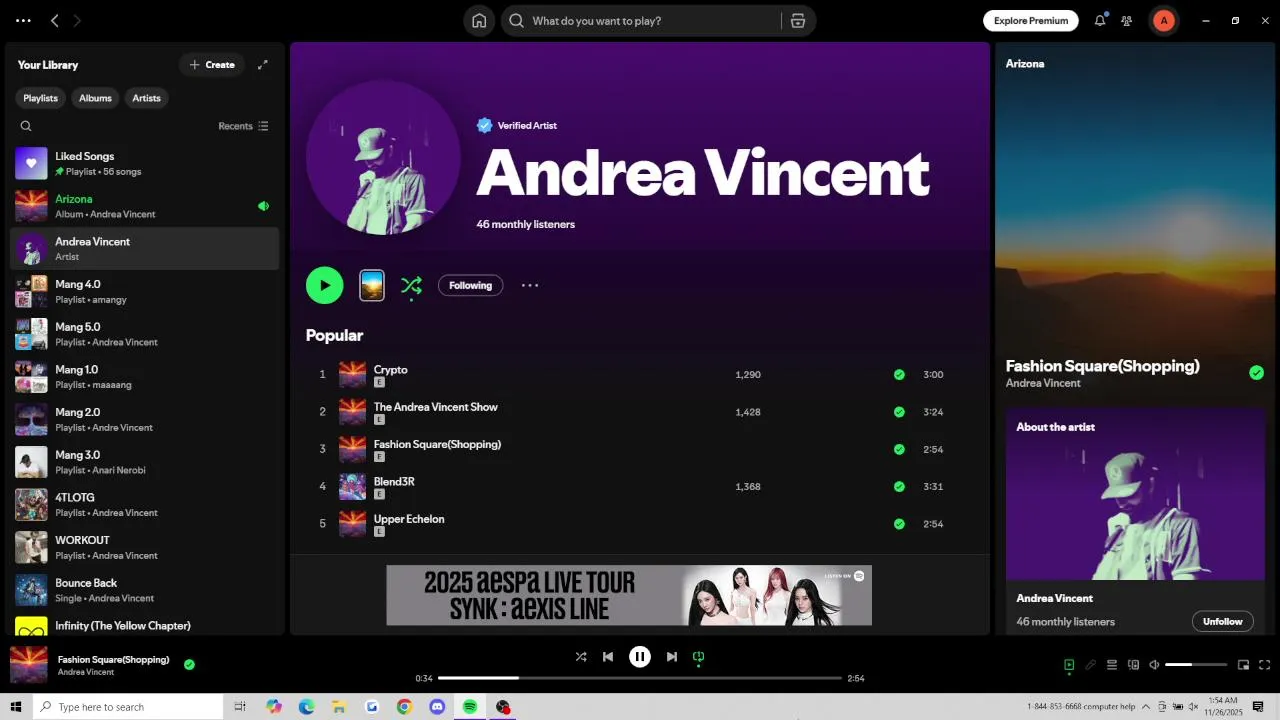Toggle shuffle on the artist page
This screenshot has width=1280, height=720.
pyautogui.click(x=411, y=285)
